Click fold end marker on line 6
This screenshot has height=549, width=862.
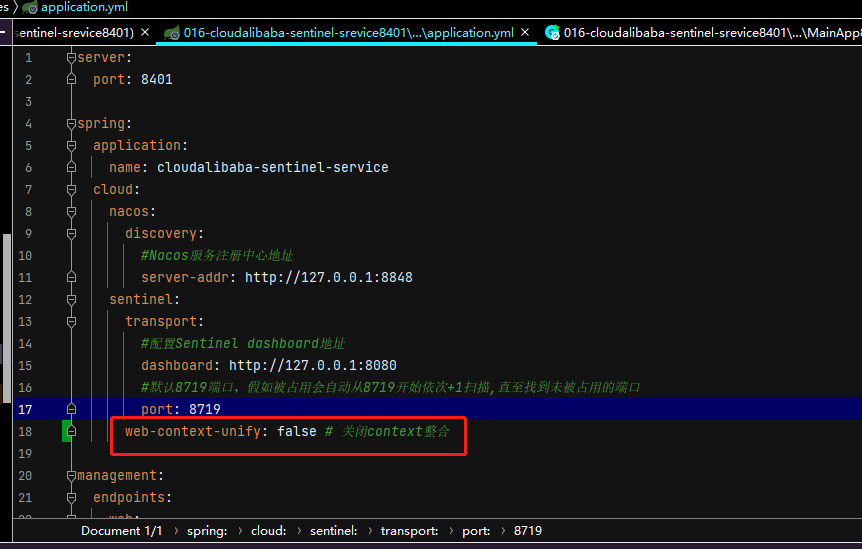click(71, 167)
